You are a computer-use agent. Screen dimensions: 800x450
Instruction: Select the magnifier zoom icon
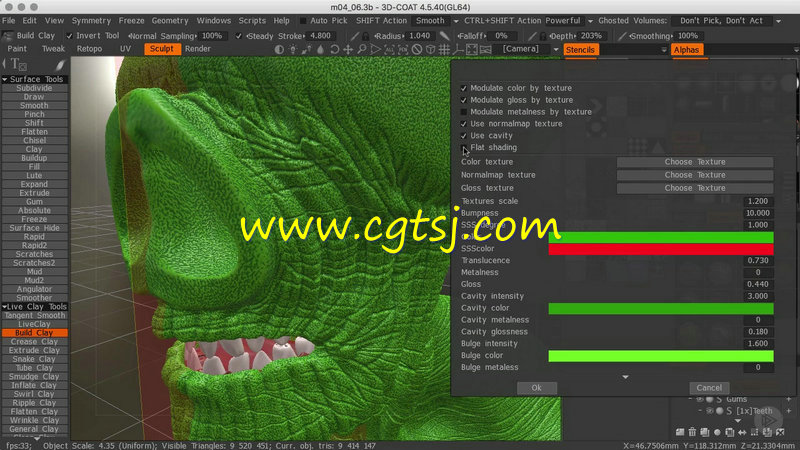coord(362,49)
